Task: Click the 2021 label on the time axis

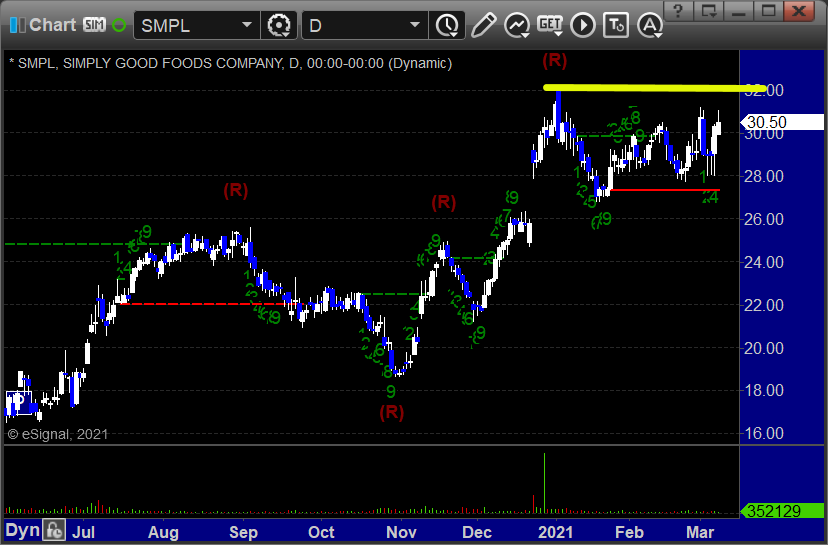Action: coord(556,532)
